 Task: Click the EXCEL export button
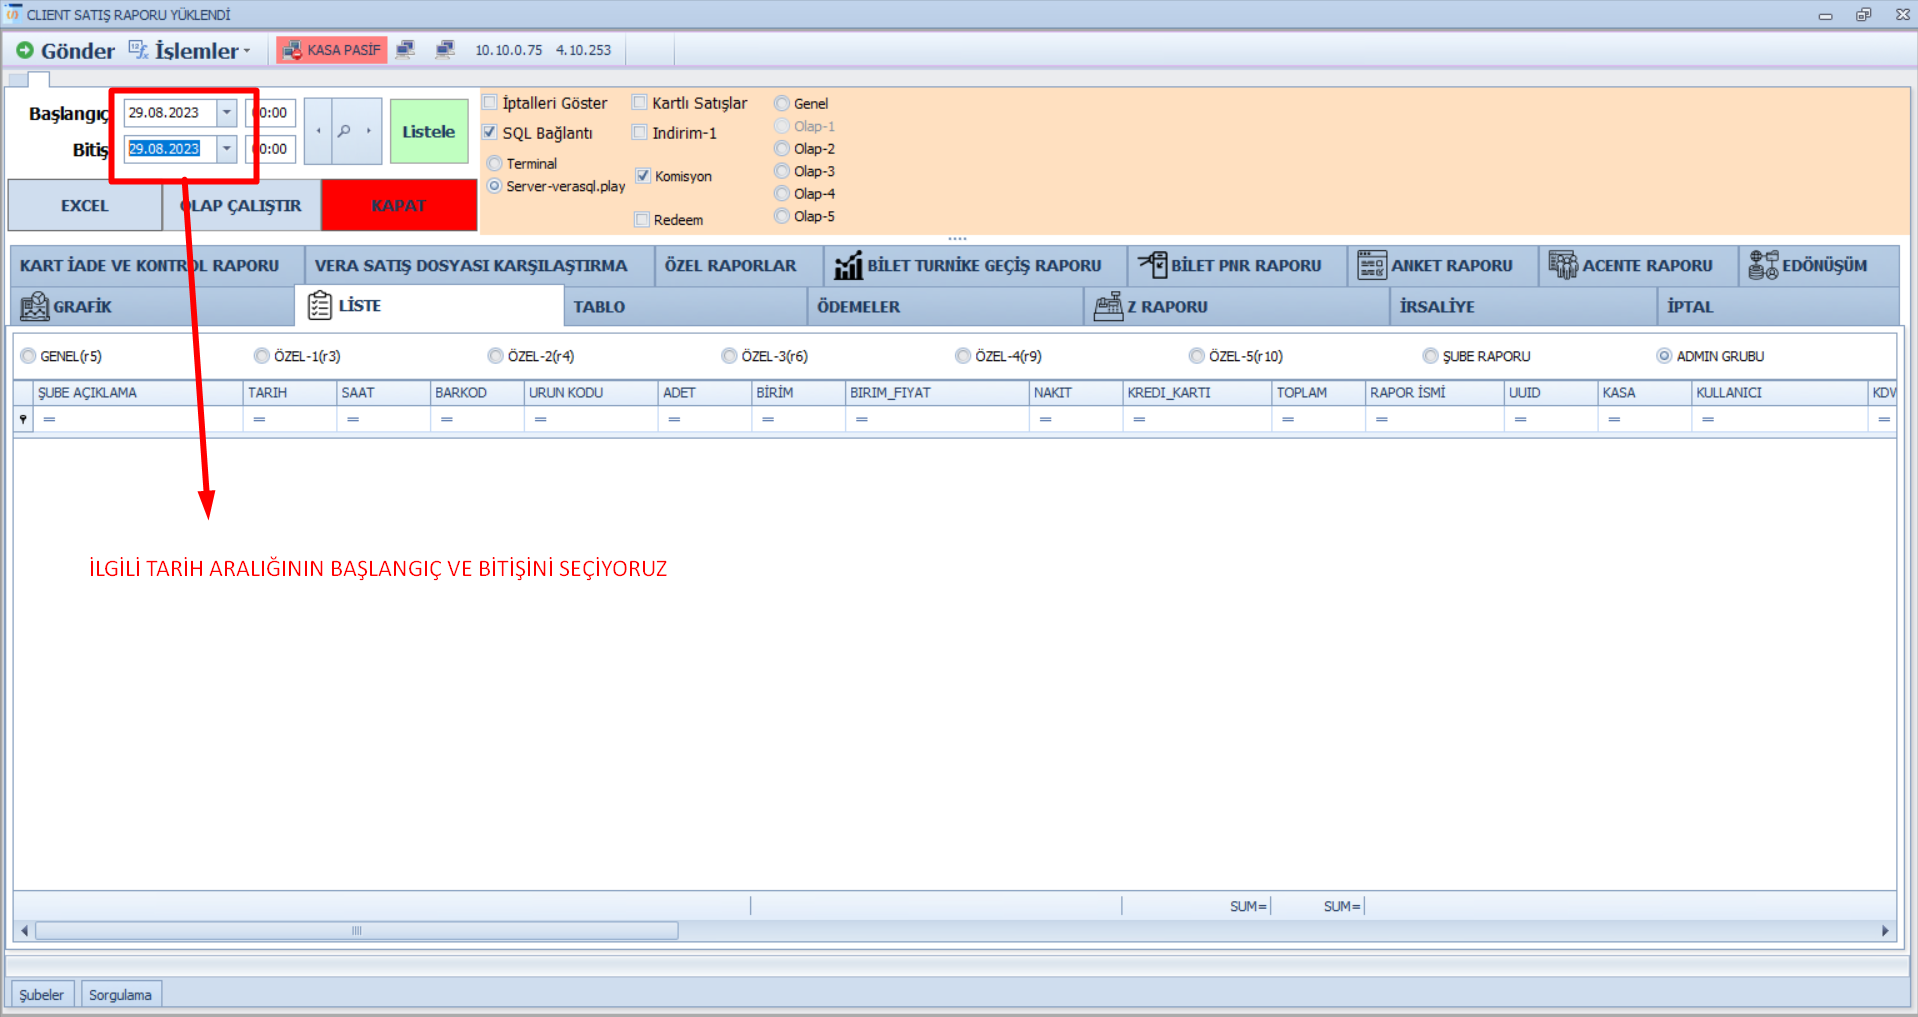point(84,205)
